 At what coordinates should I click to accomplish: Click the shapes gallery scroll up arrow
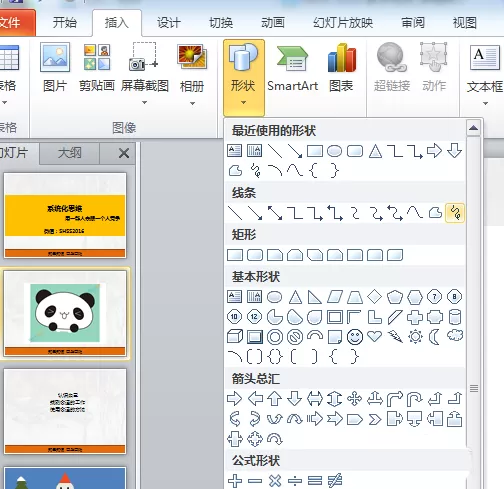pyautogui.click(x=474, y=128)
